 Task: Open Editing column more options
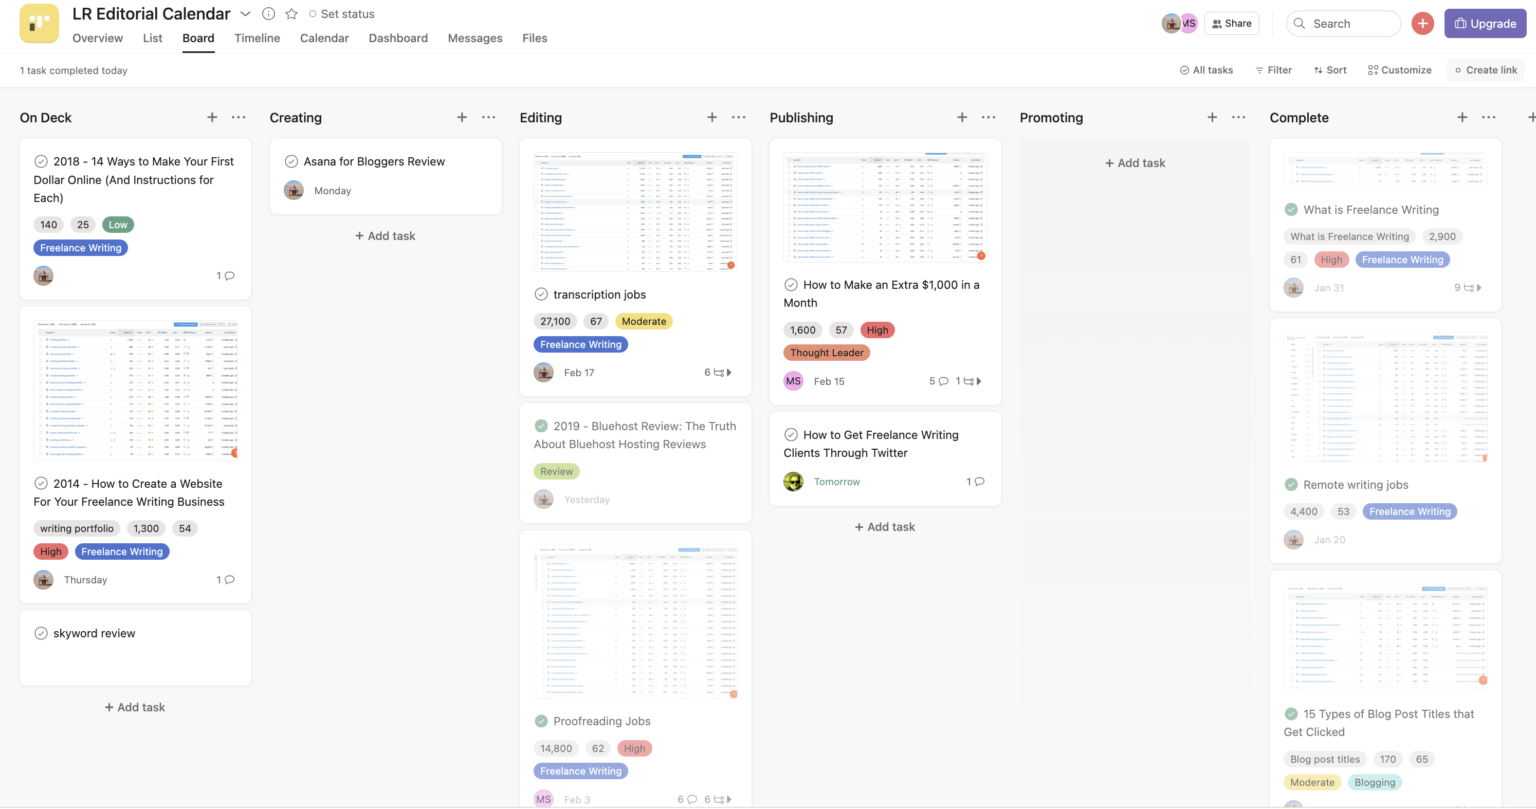[738, 117]
